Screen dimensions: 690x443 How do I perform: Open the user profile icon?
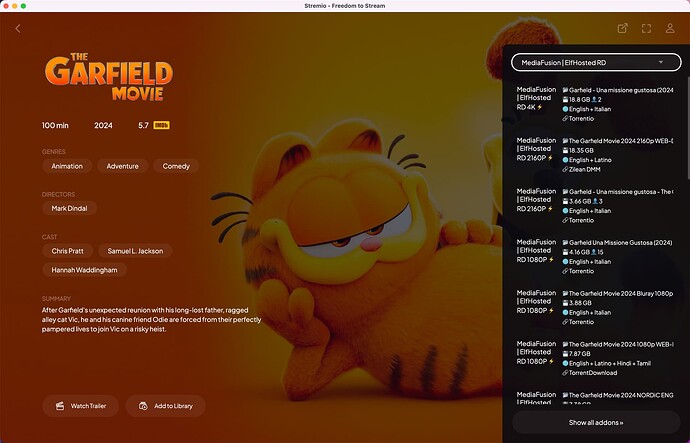click(670, 29)
